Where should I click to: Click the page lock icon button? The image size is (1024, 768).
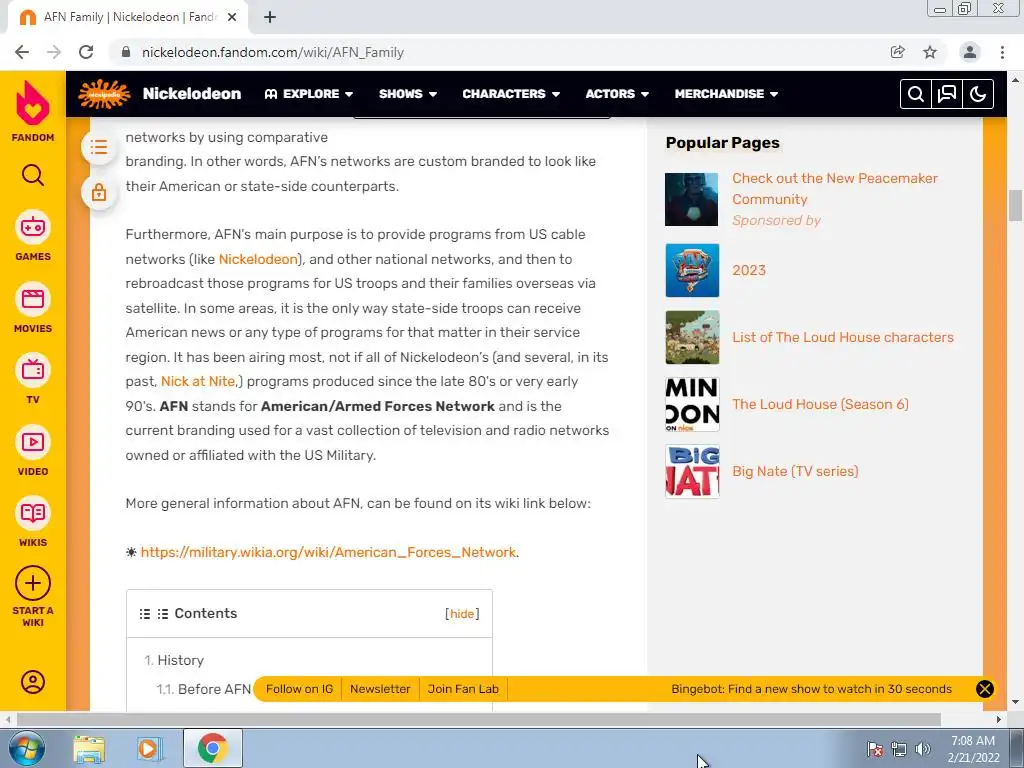coord(99,192)
